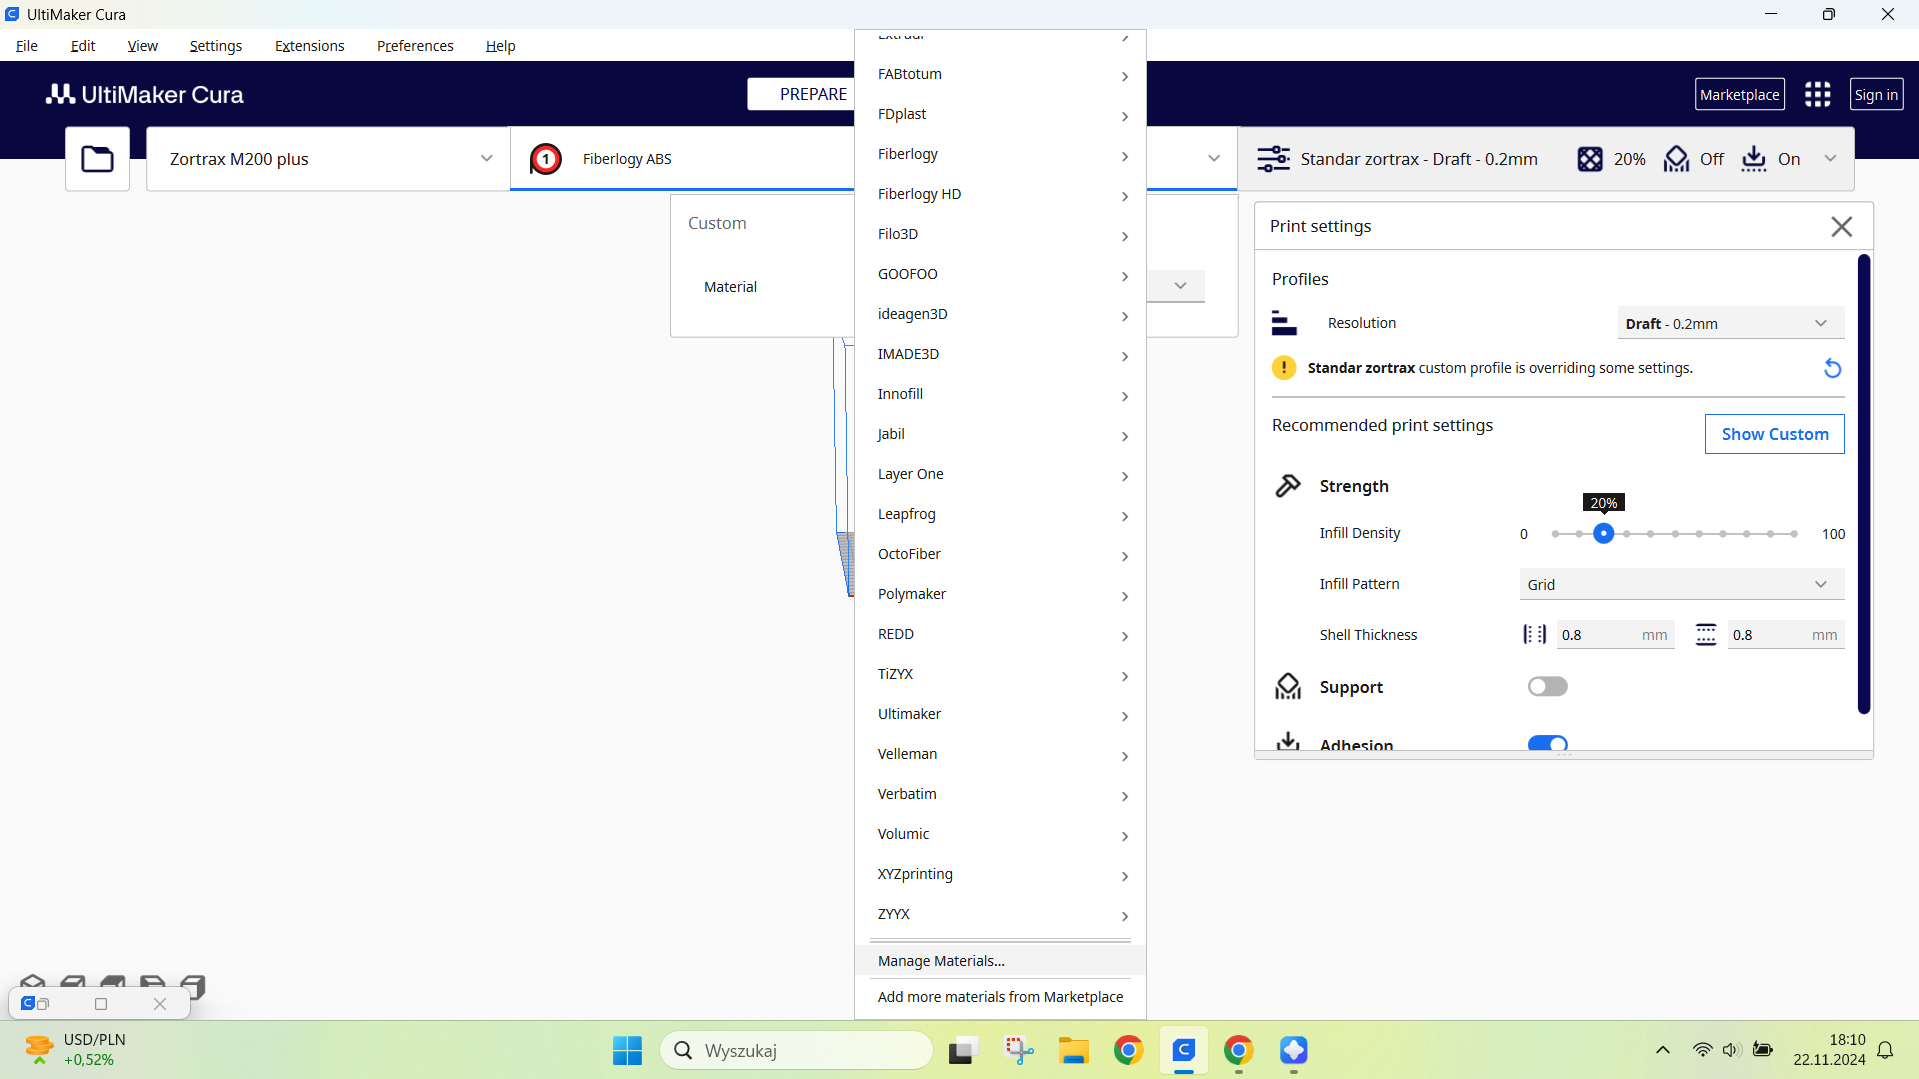Open the Marketplace button
This screenshot has width=1919, height=1079.
[x=1739, y=94]
